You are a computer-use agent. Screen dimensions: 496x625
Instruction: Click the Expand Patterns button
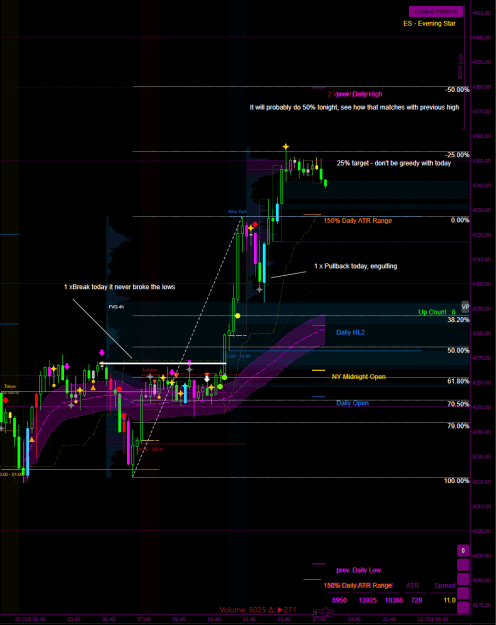(x=436, y=12)
